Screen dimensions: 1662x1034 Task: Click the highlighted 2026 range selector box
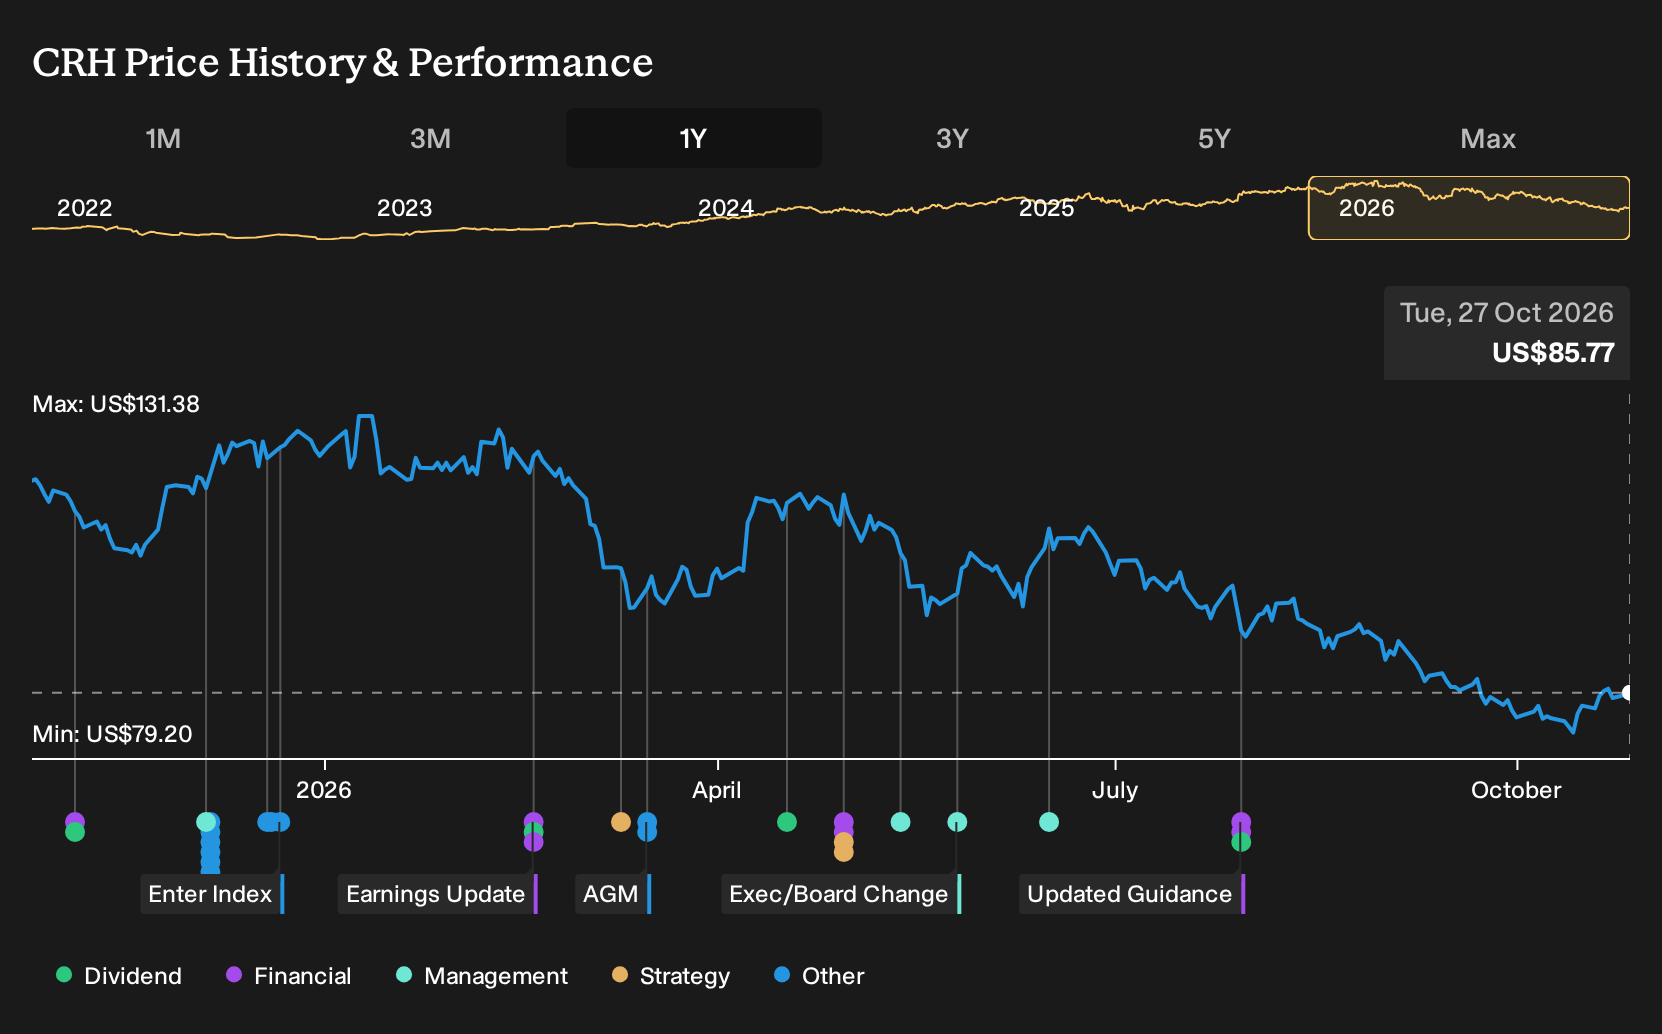(x=1469, y=208)
